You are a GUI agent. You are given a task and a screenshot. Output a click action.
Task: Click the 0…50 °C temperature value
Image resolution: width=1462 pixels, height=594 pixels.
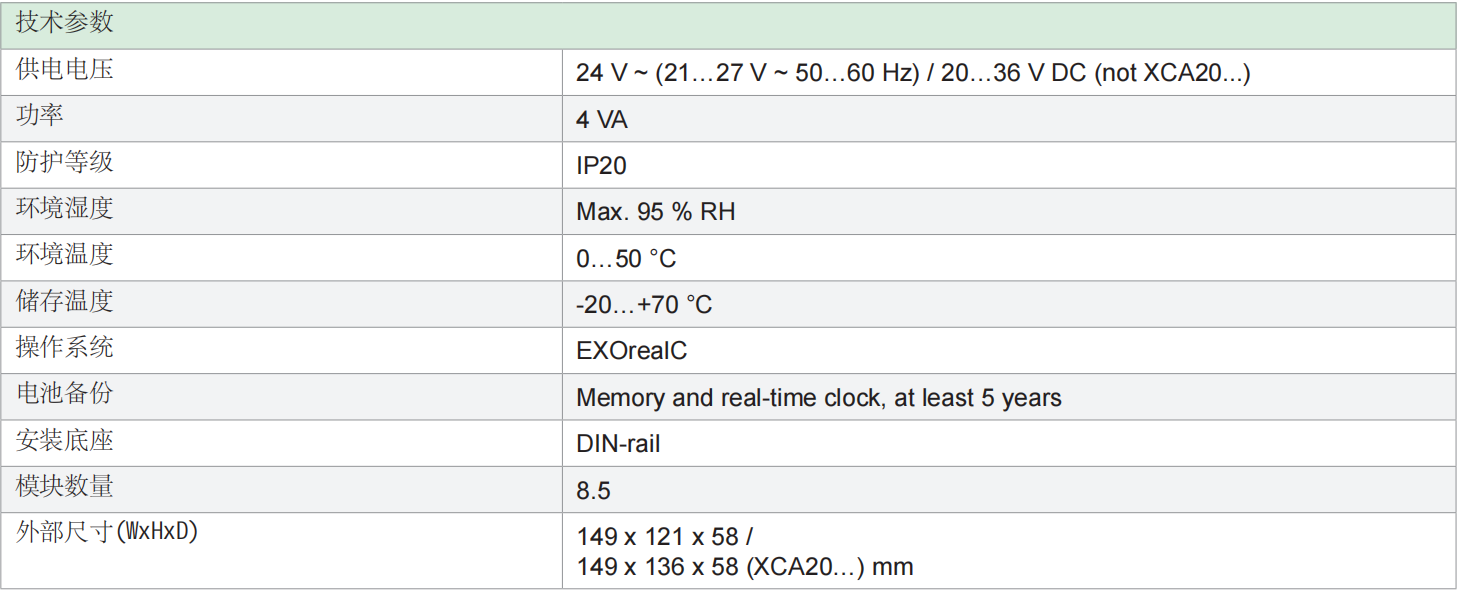(x=626, y=259)
